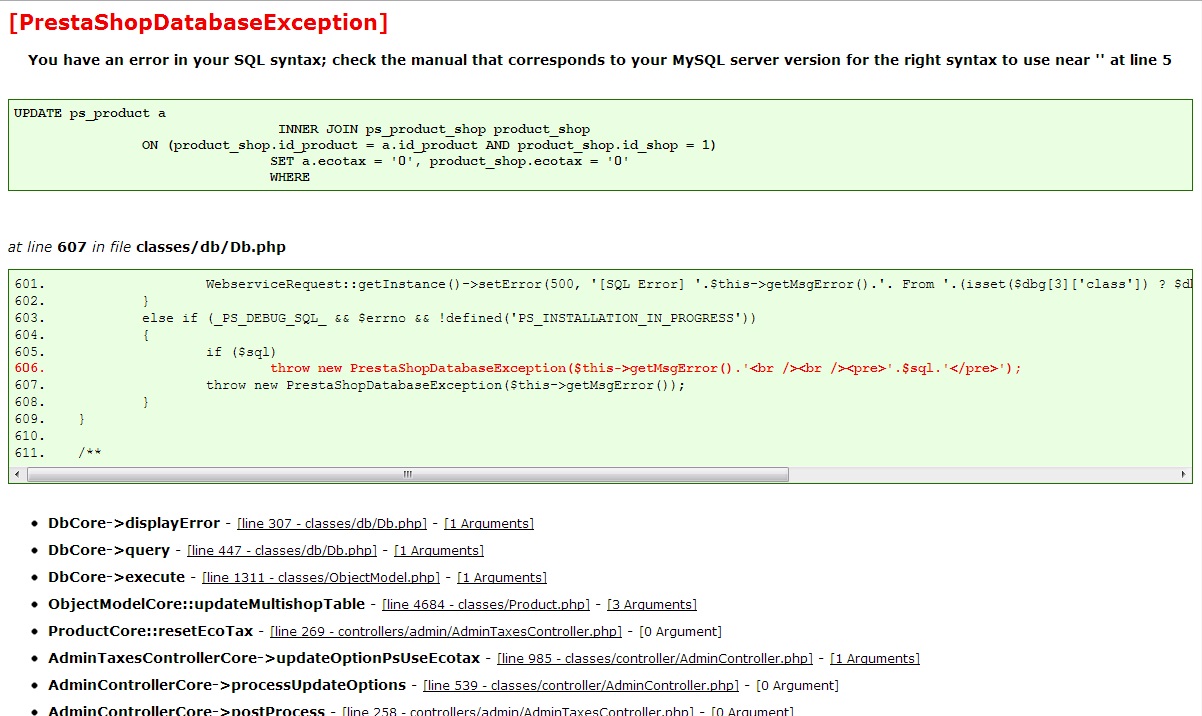Image resolution: width=1202 pixels, height=716 pixels.
Task: Click the AdminControllerCore->postProcess stack entry
Action: [186, 711]
